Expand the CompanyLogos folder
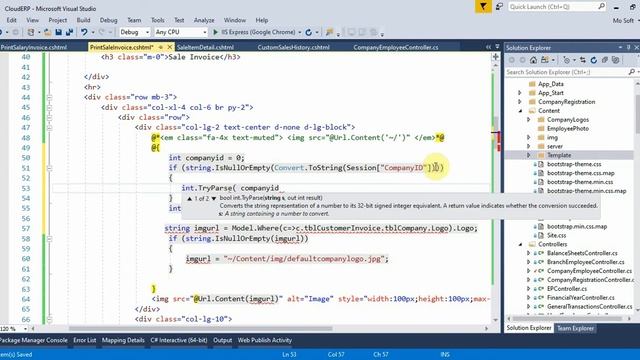The height and width of the screenshot is (360, 640). tap(529, 120)
